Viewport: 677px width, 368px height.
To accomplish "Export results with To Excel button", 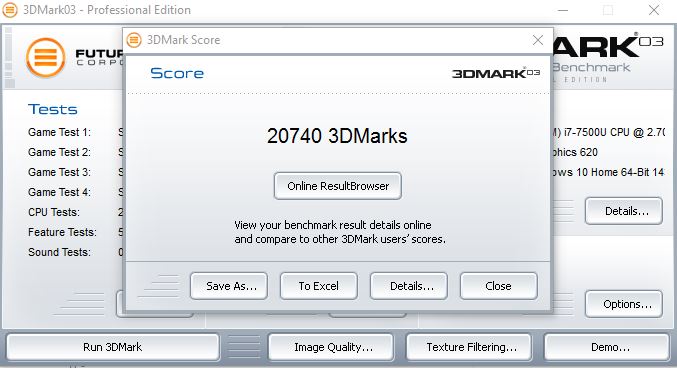I will click(319, 286).
